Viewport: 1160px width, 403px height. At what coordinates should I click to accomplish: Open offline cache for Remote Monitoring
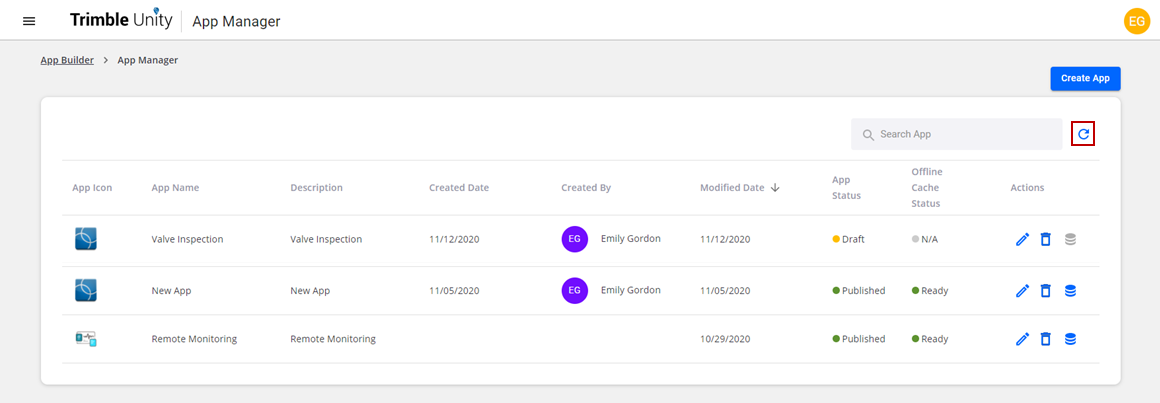coord(1070,339)
